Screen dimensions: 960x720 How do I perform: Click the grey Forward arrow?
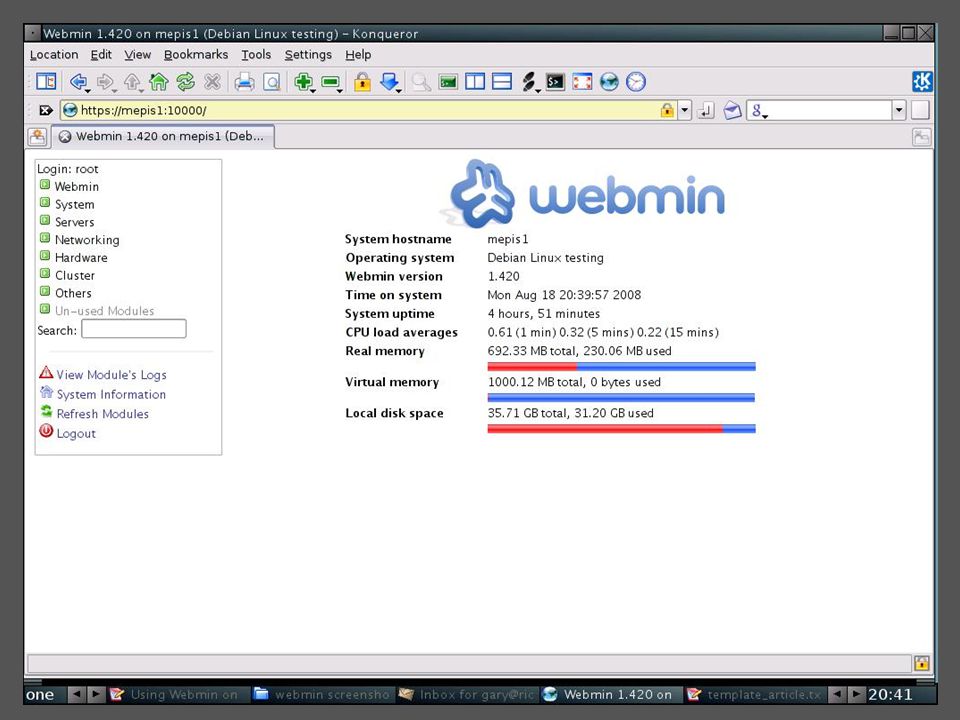(105, 81)
